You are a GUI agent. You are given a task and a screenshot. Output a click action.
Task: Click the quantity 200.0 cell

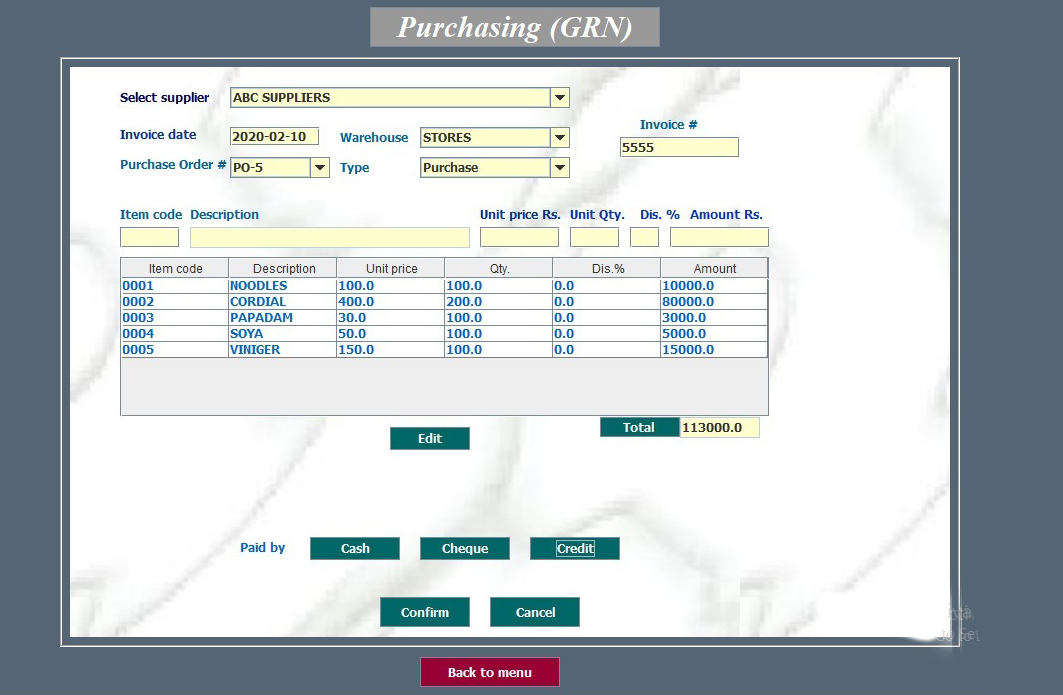pos(498,302)
